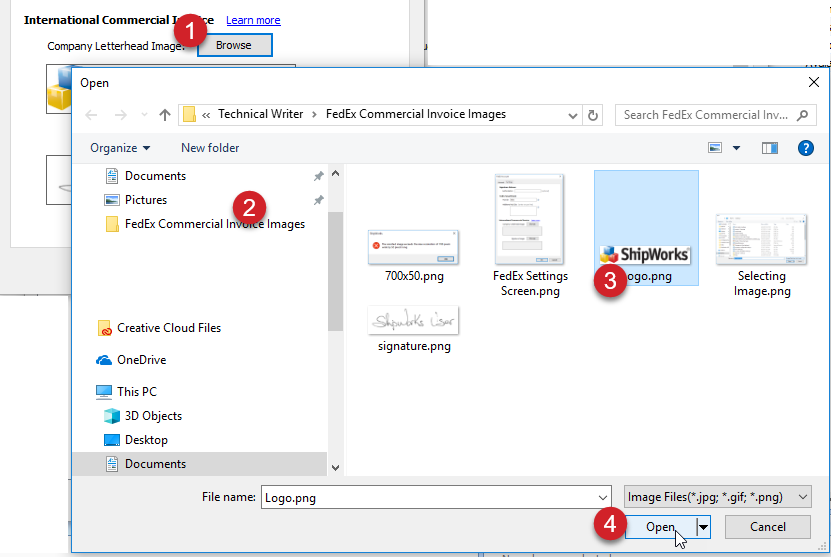
Task: Click the navigation pane scrollbar thumb
Action: [x=335, y=271]
